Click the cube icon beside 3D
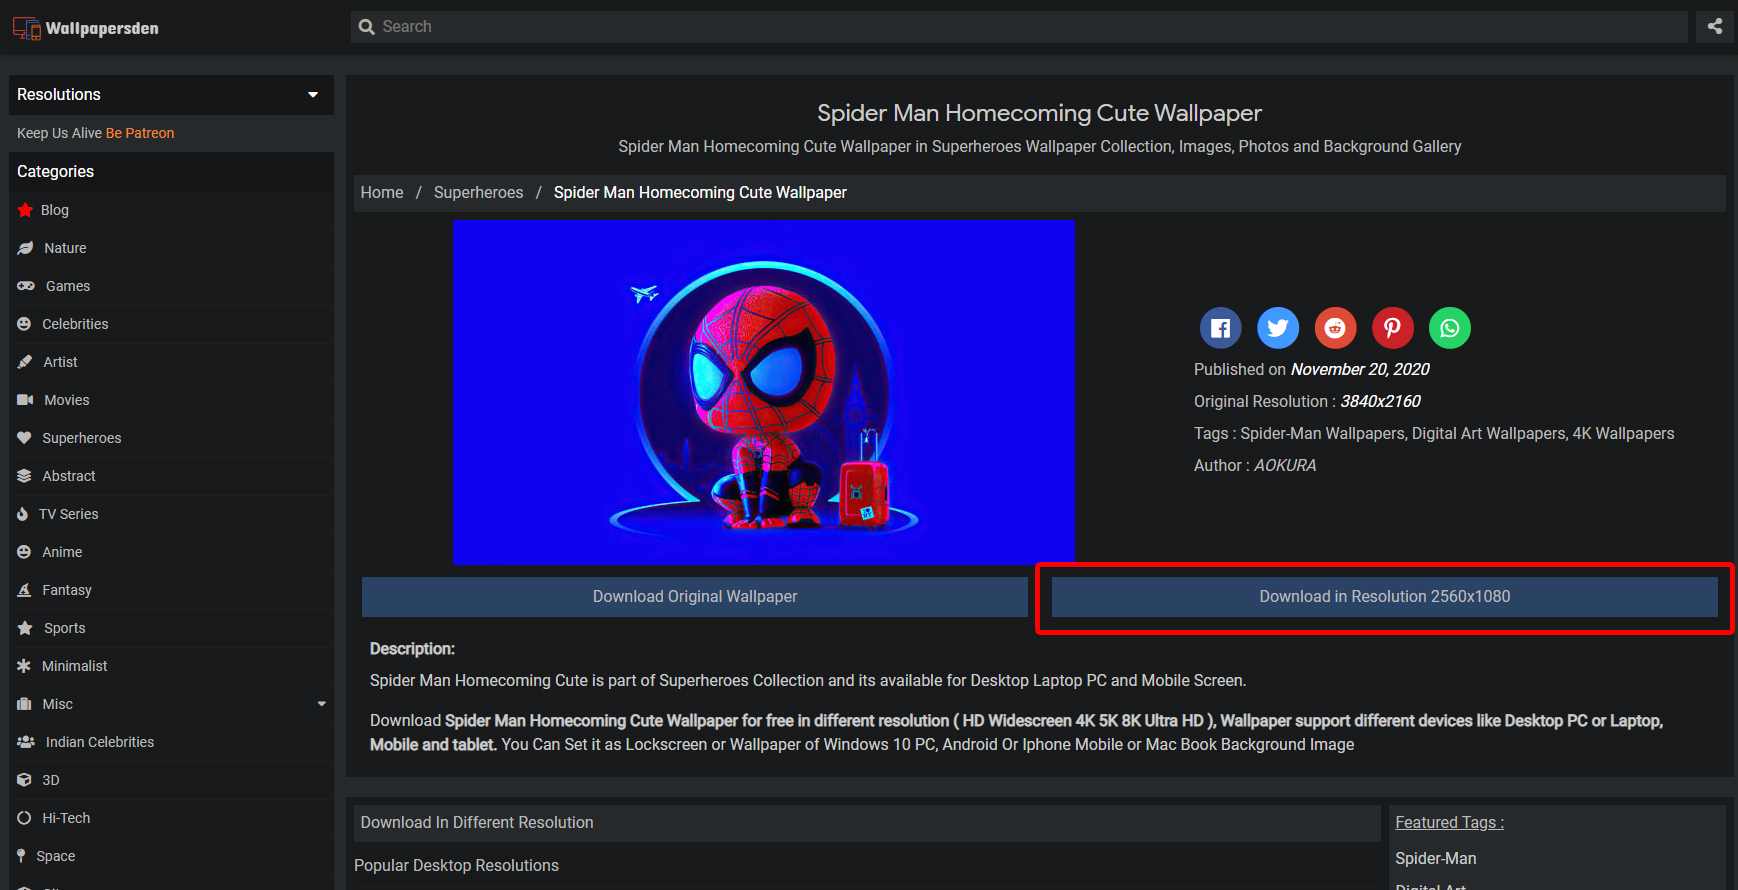The image size is (1738, 890). coord(24,780)
